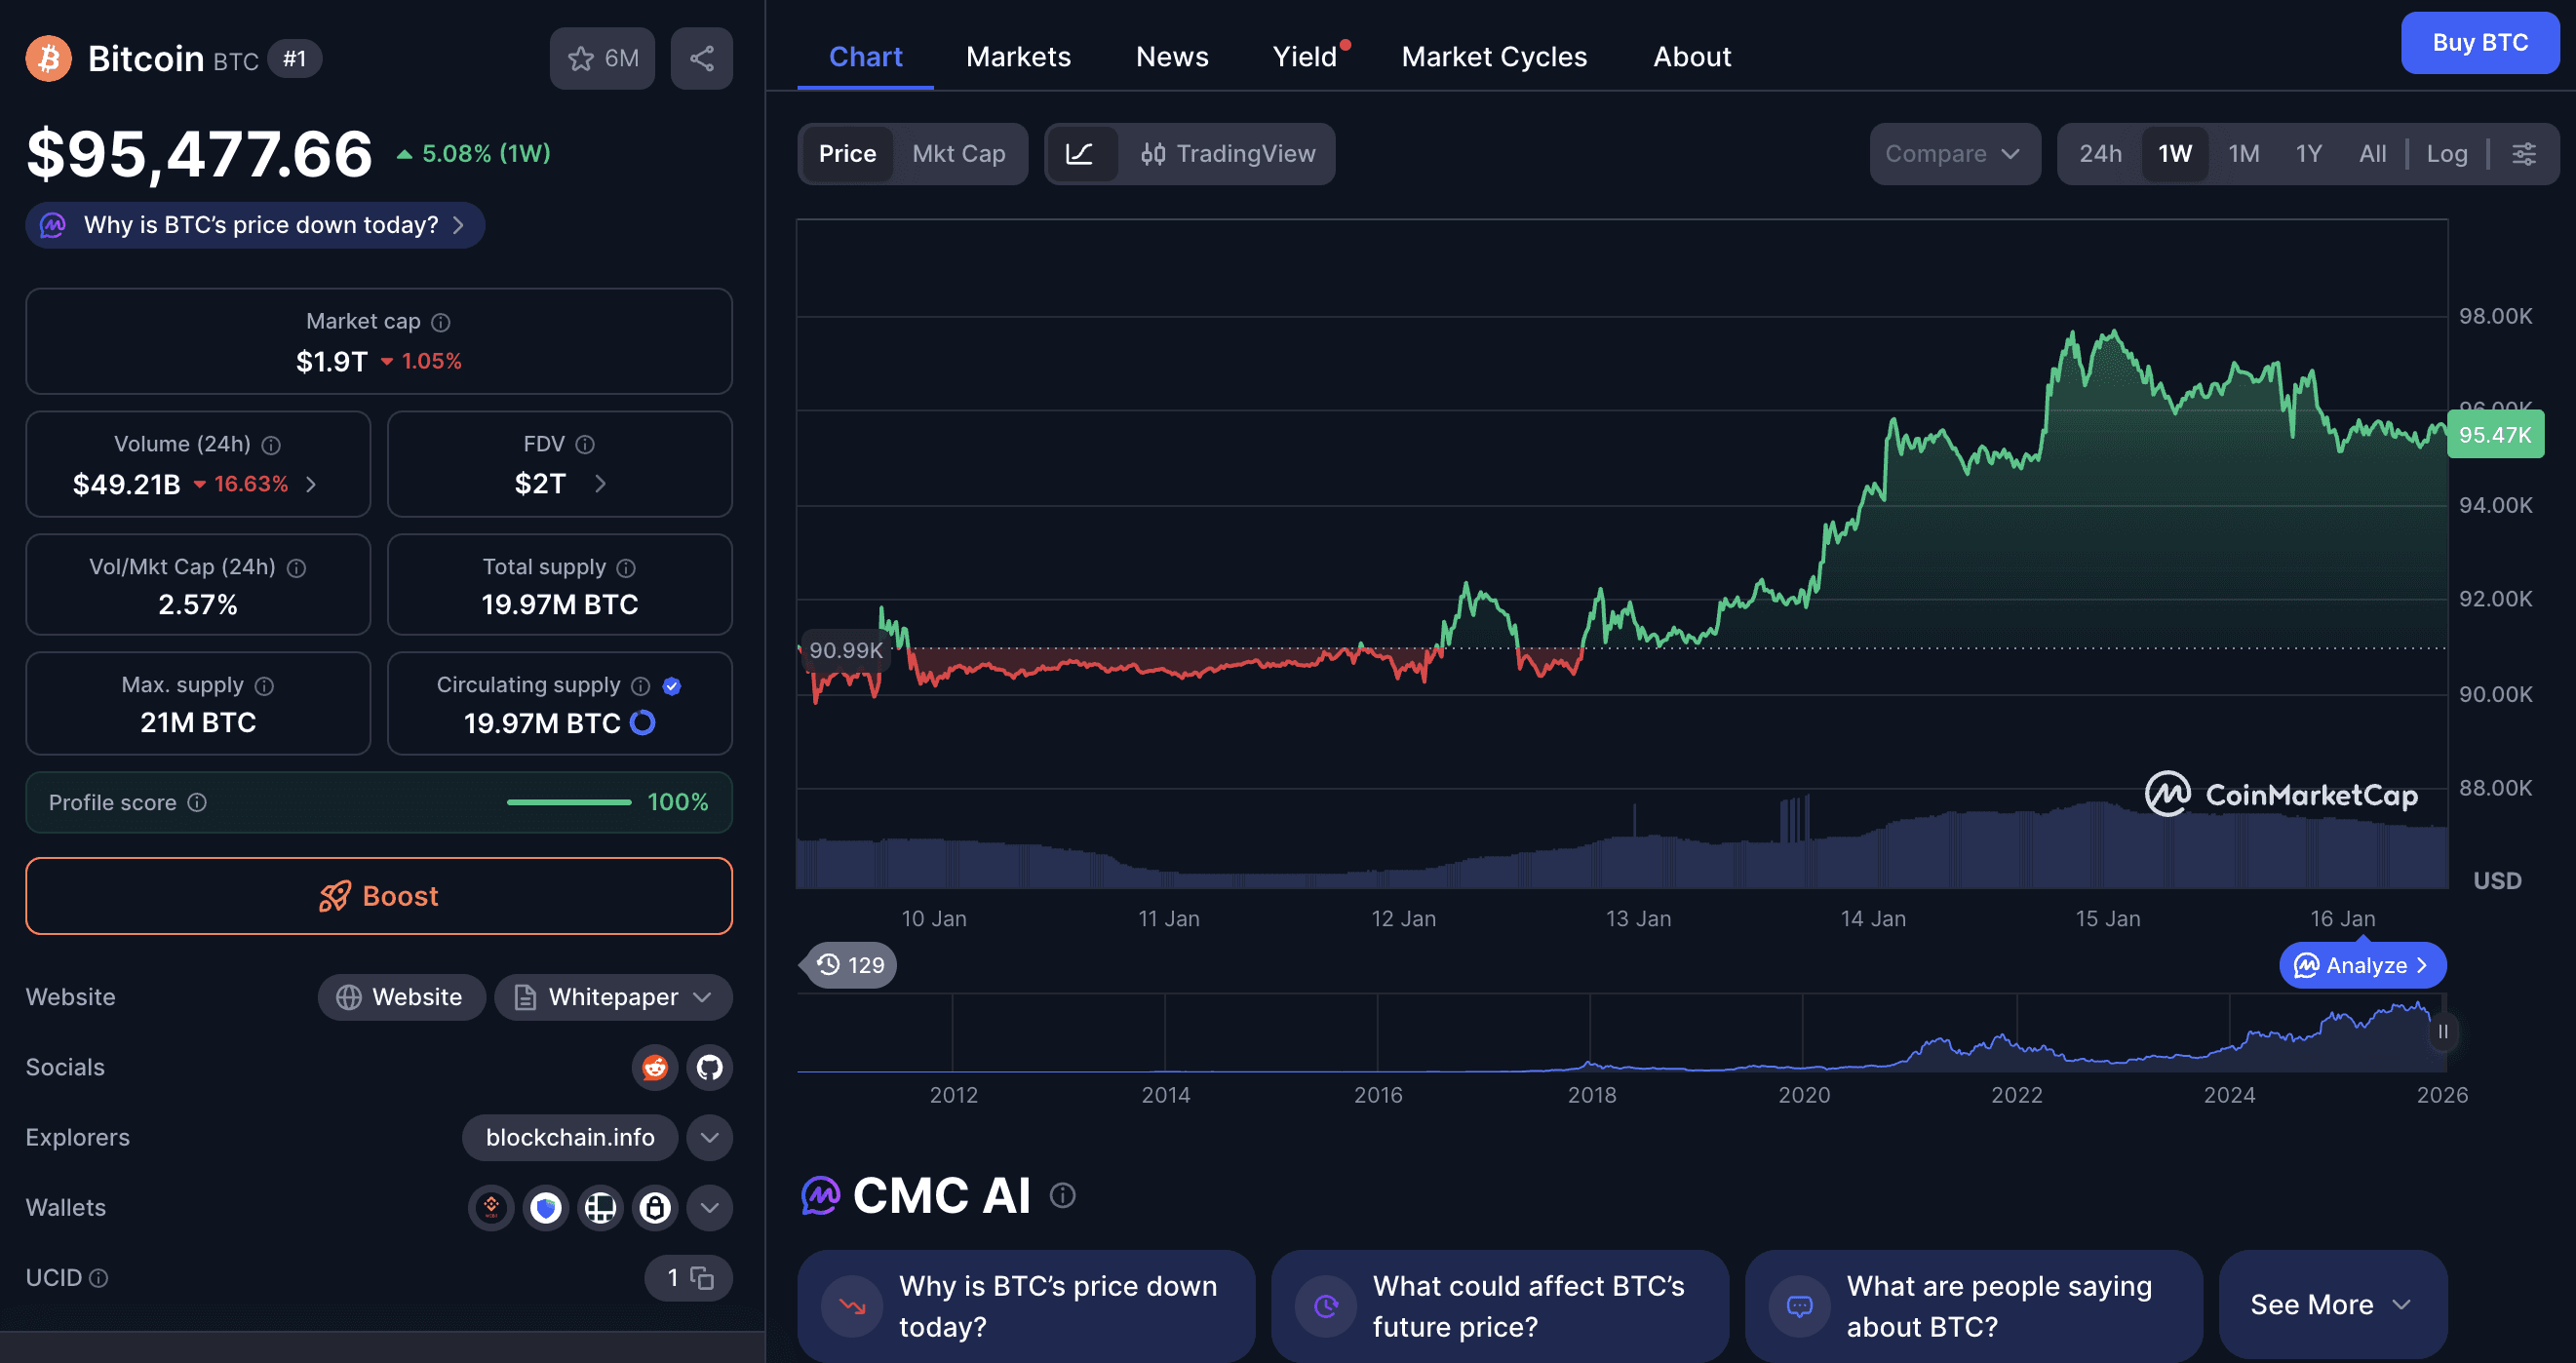Open the Market Cycles tab
Viewport: 2576px width, 1363px height.
(1494, 57)
